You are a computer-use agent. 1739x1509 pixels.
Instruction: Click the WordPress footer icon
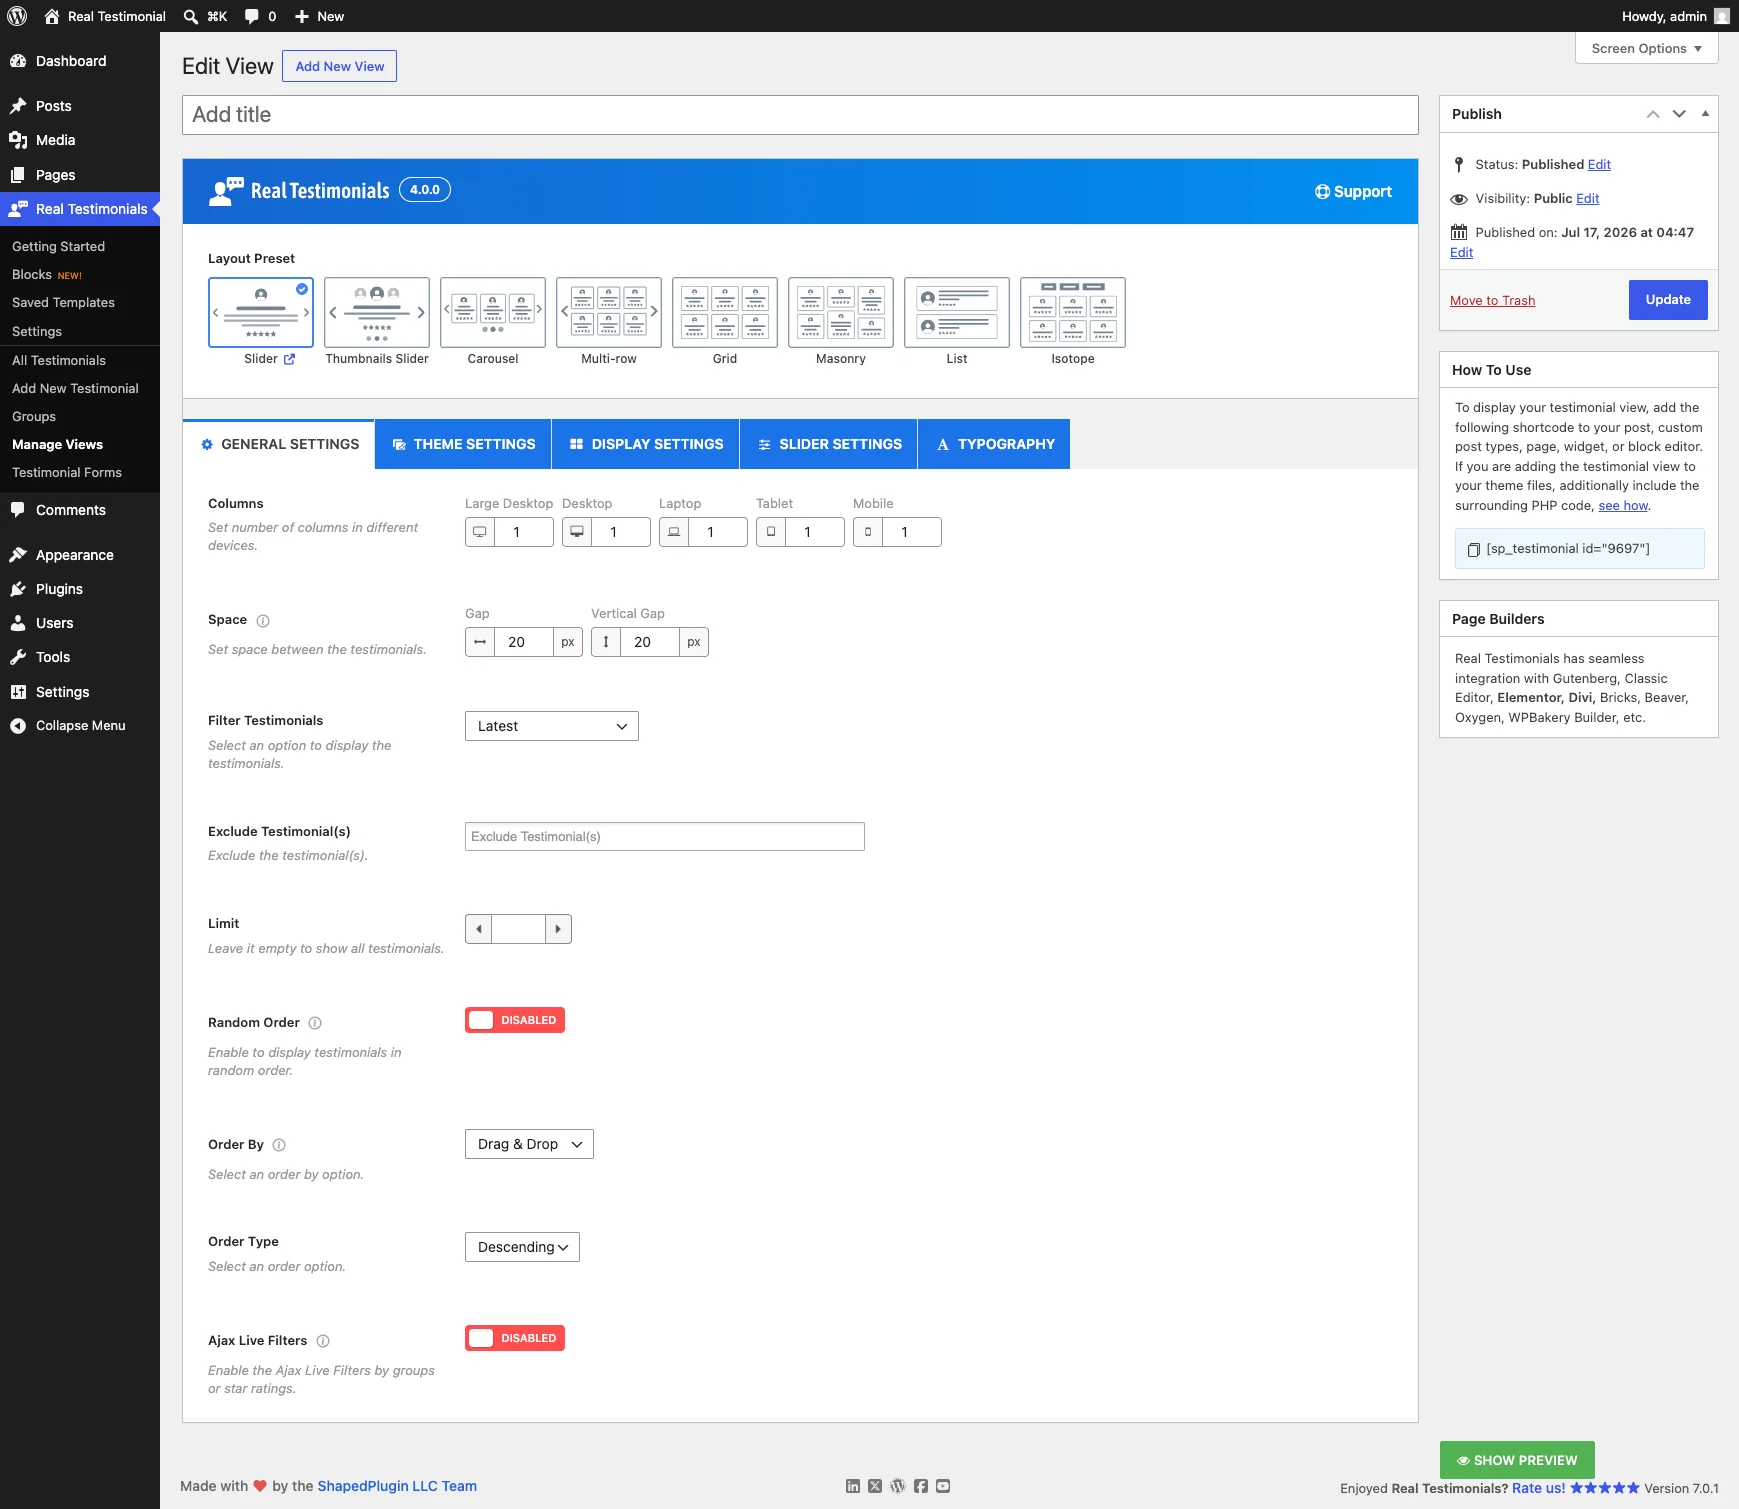(x=898, y=1486)
